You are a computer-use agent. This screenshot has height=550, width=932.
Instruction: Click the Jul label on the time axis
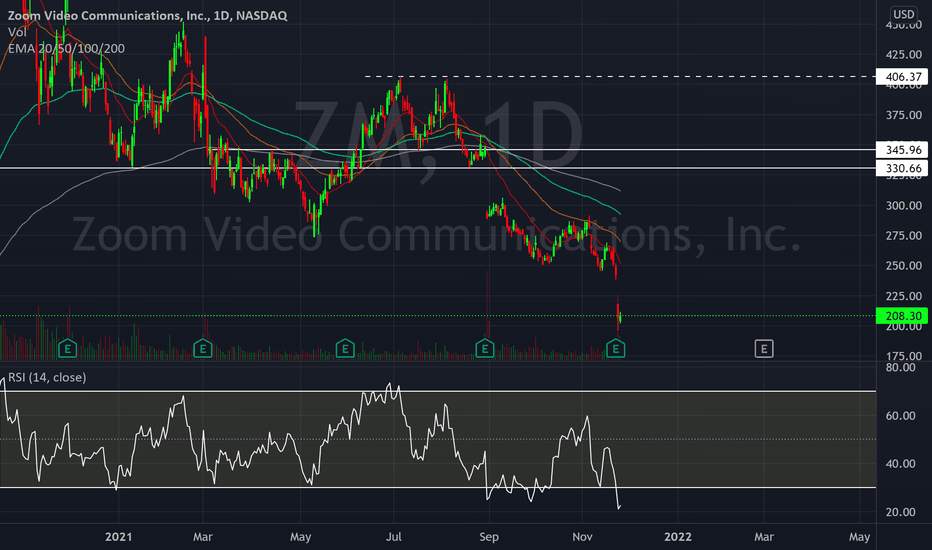(x=393, y=537)
